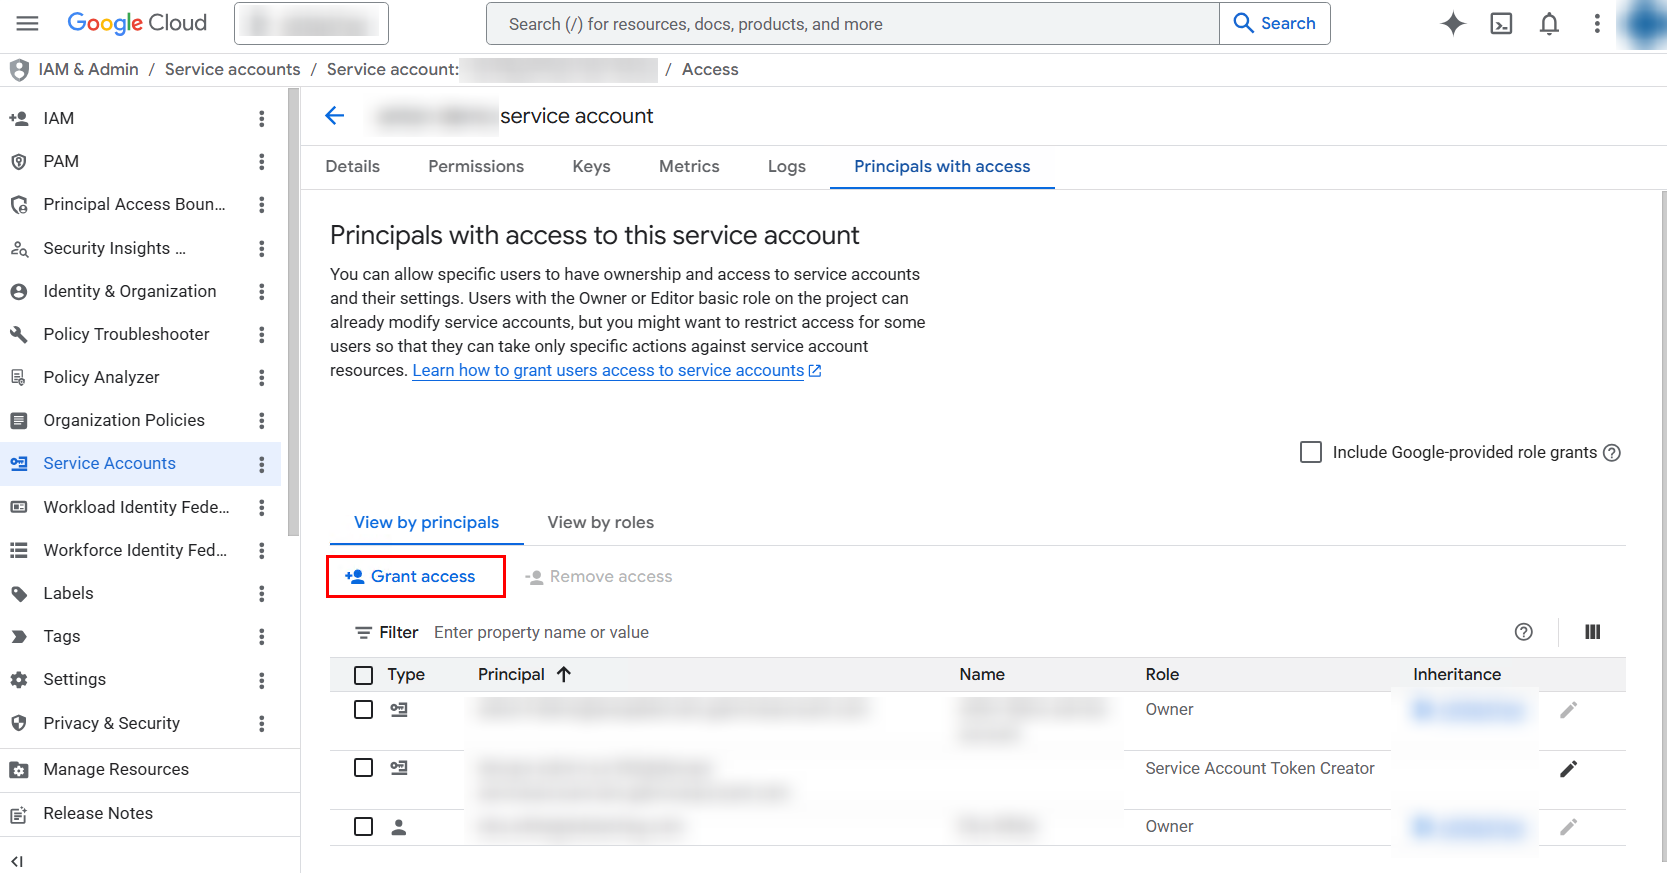Open more options for Settings nav item

pyautogui.click(x=262, y=681)
